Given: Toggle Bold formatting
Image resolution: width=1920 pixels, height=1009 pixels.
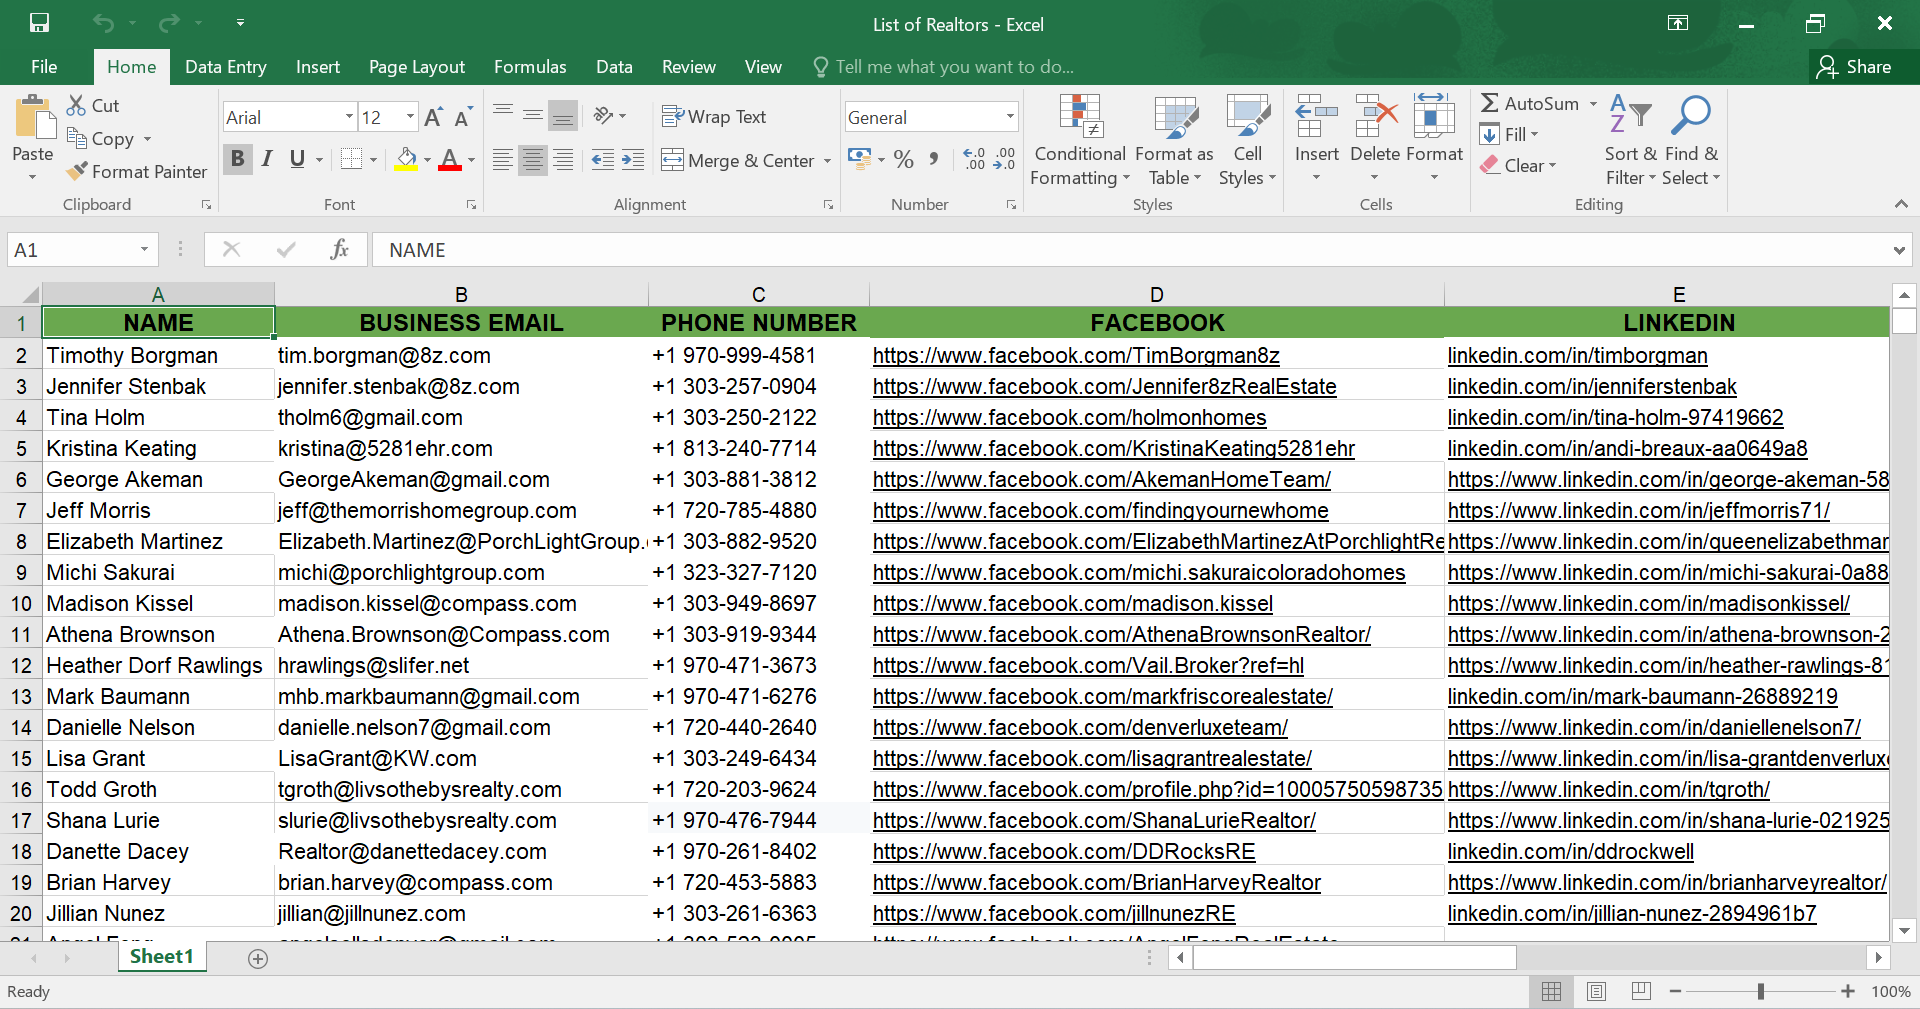Looking at the screenshot, I should 237,159.
